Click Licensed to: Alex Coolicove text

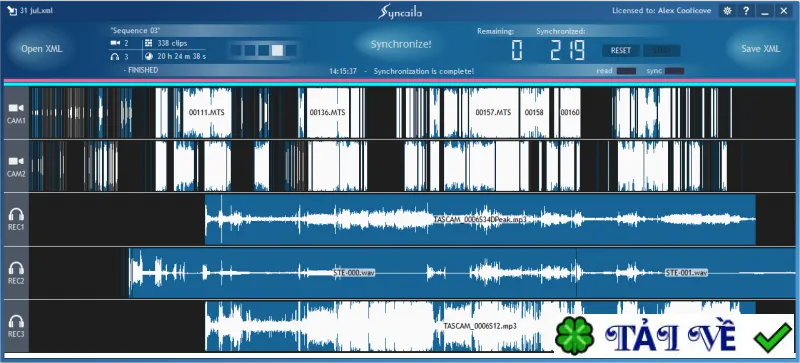662,11
